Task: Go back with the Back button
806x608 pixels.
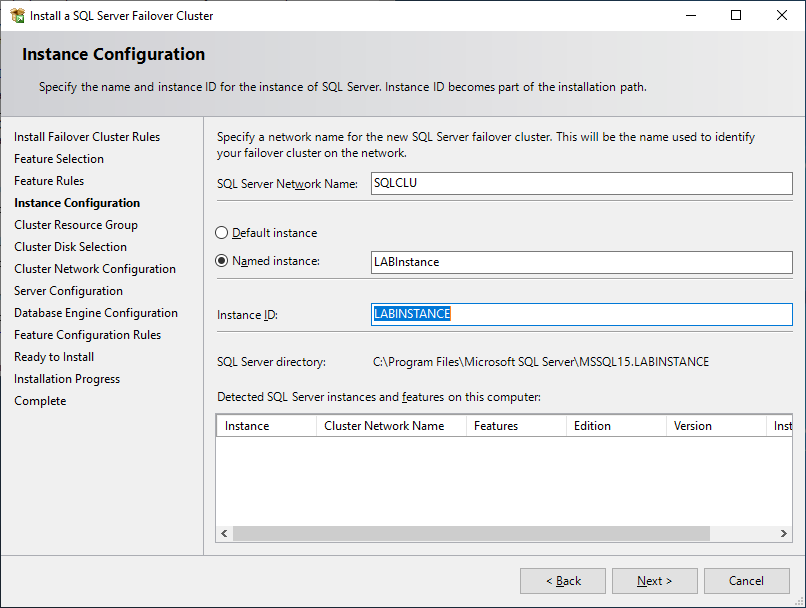Action: tap(563, 581)
